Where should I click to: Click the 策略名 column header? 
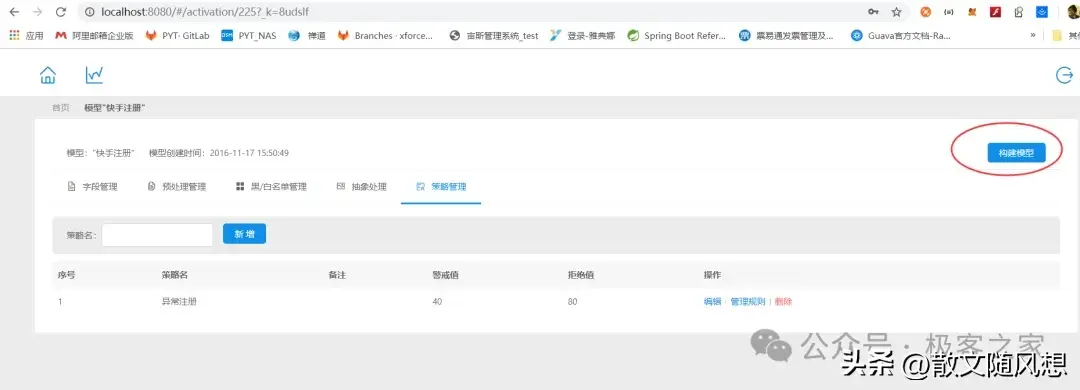click(175, 275)
